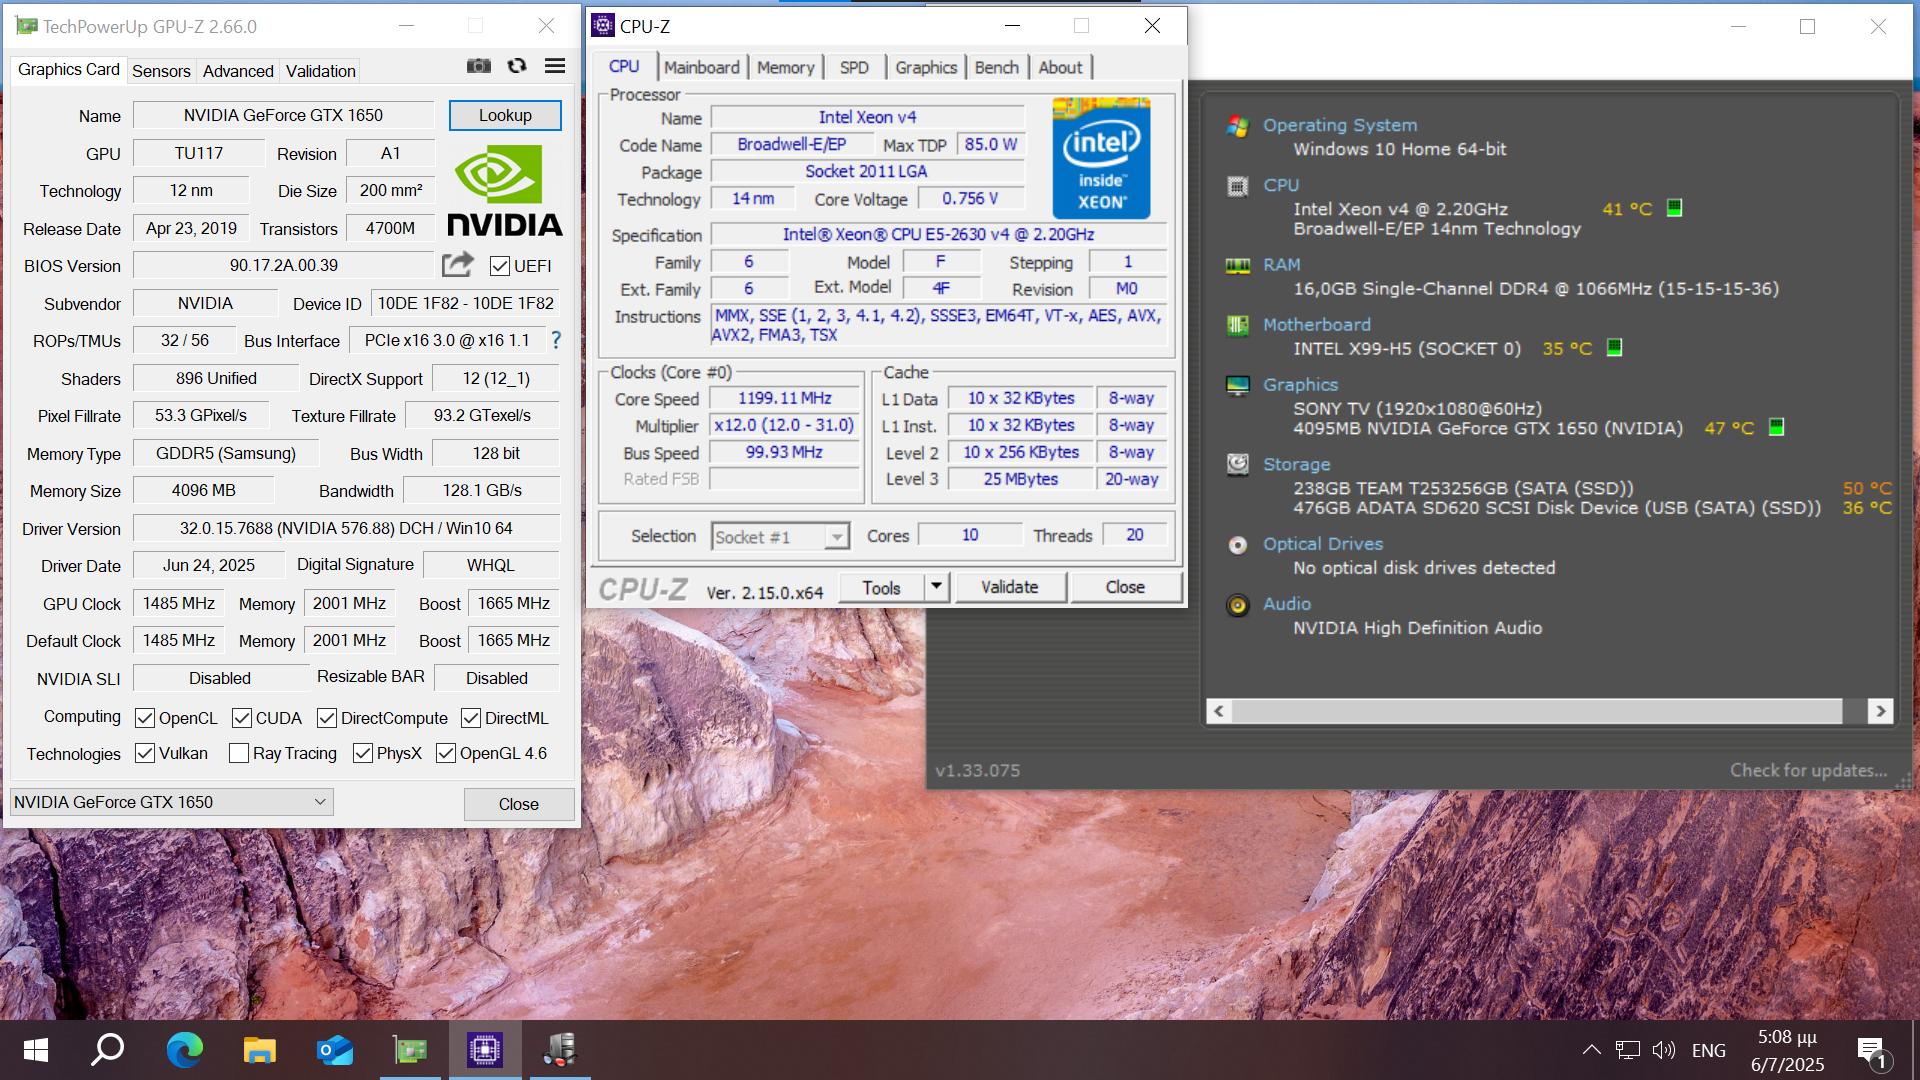Open the CPU-Z Mainboard tab

(x=702, y=67)
